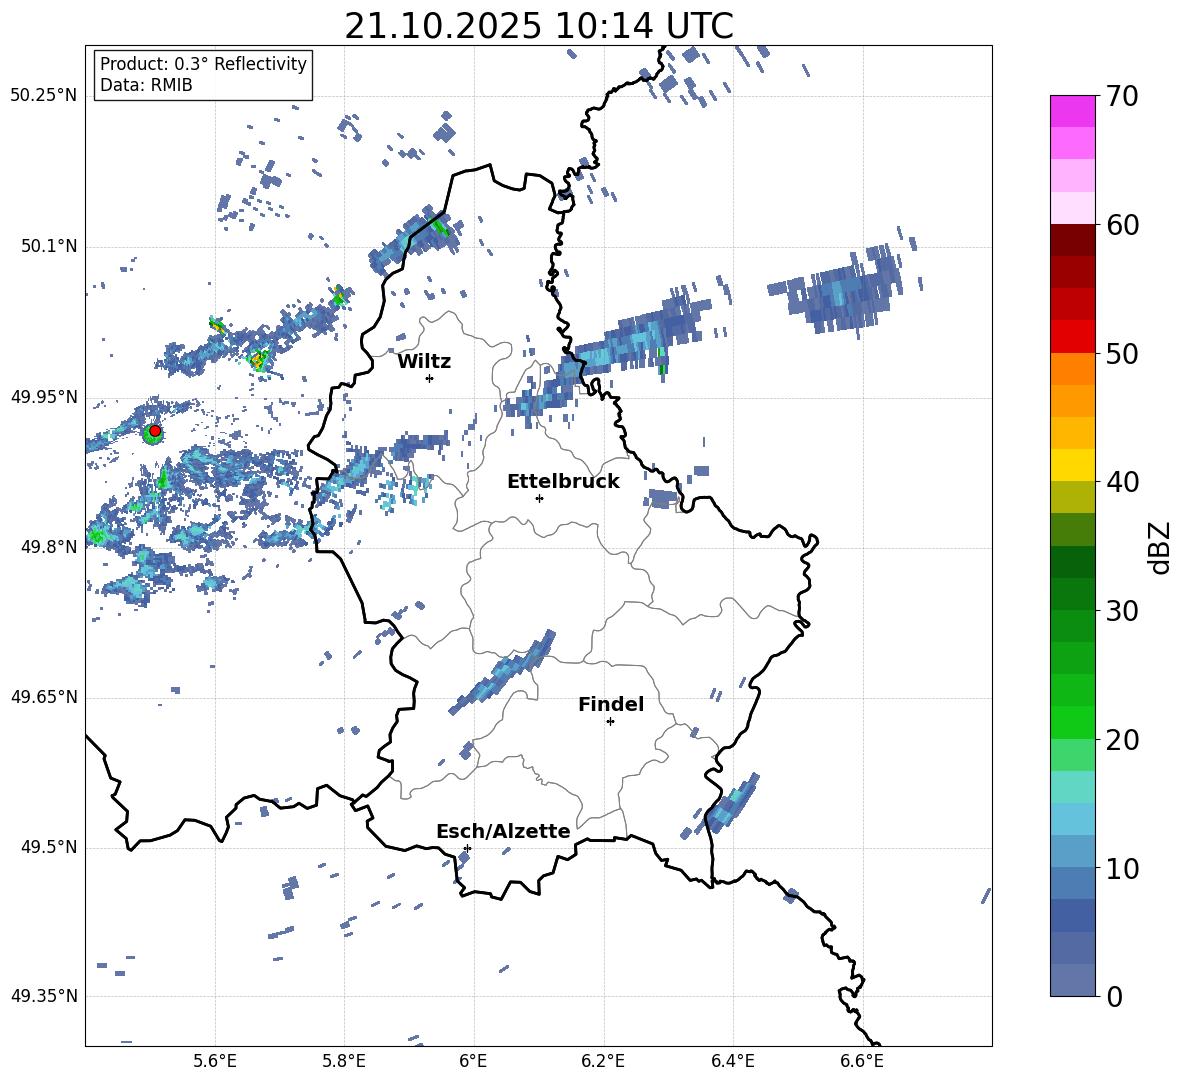Click the 49.5°N latitude label
Screen dimensions: 1184x1081
(49, 847)
